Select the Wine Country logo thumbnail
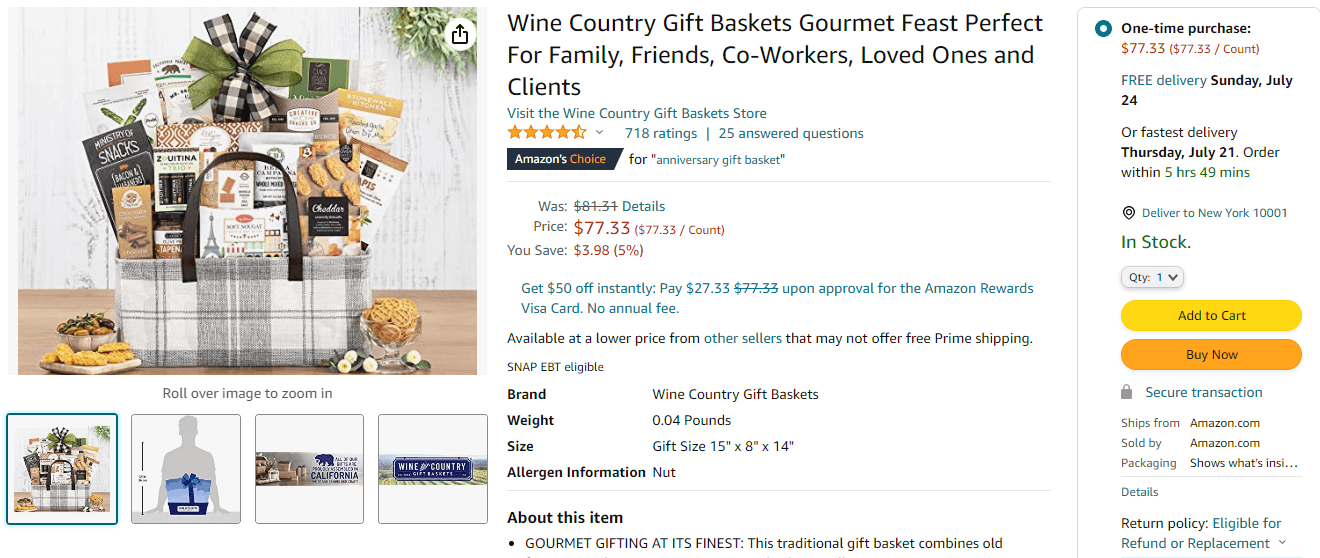Screen dimensions: 1320x558 pos(433,469)
